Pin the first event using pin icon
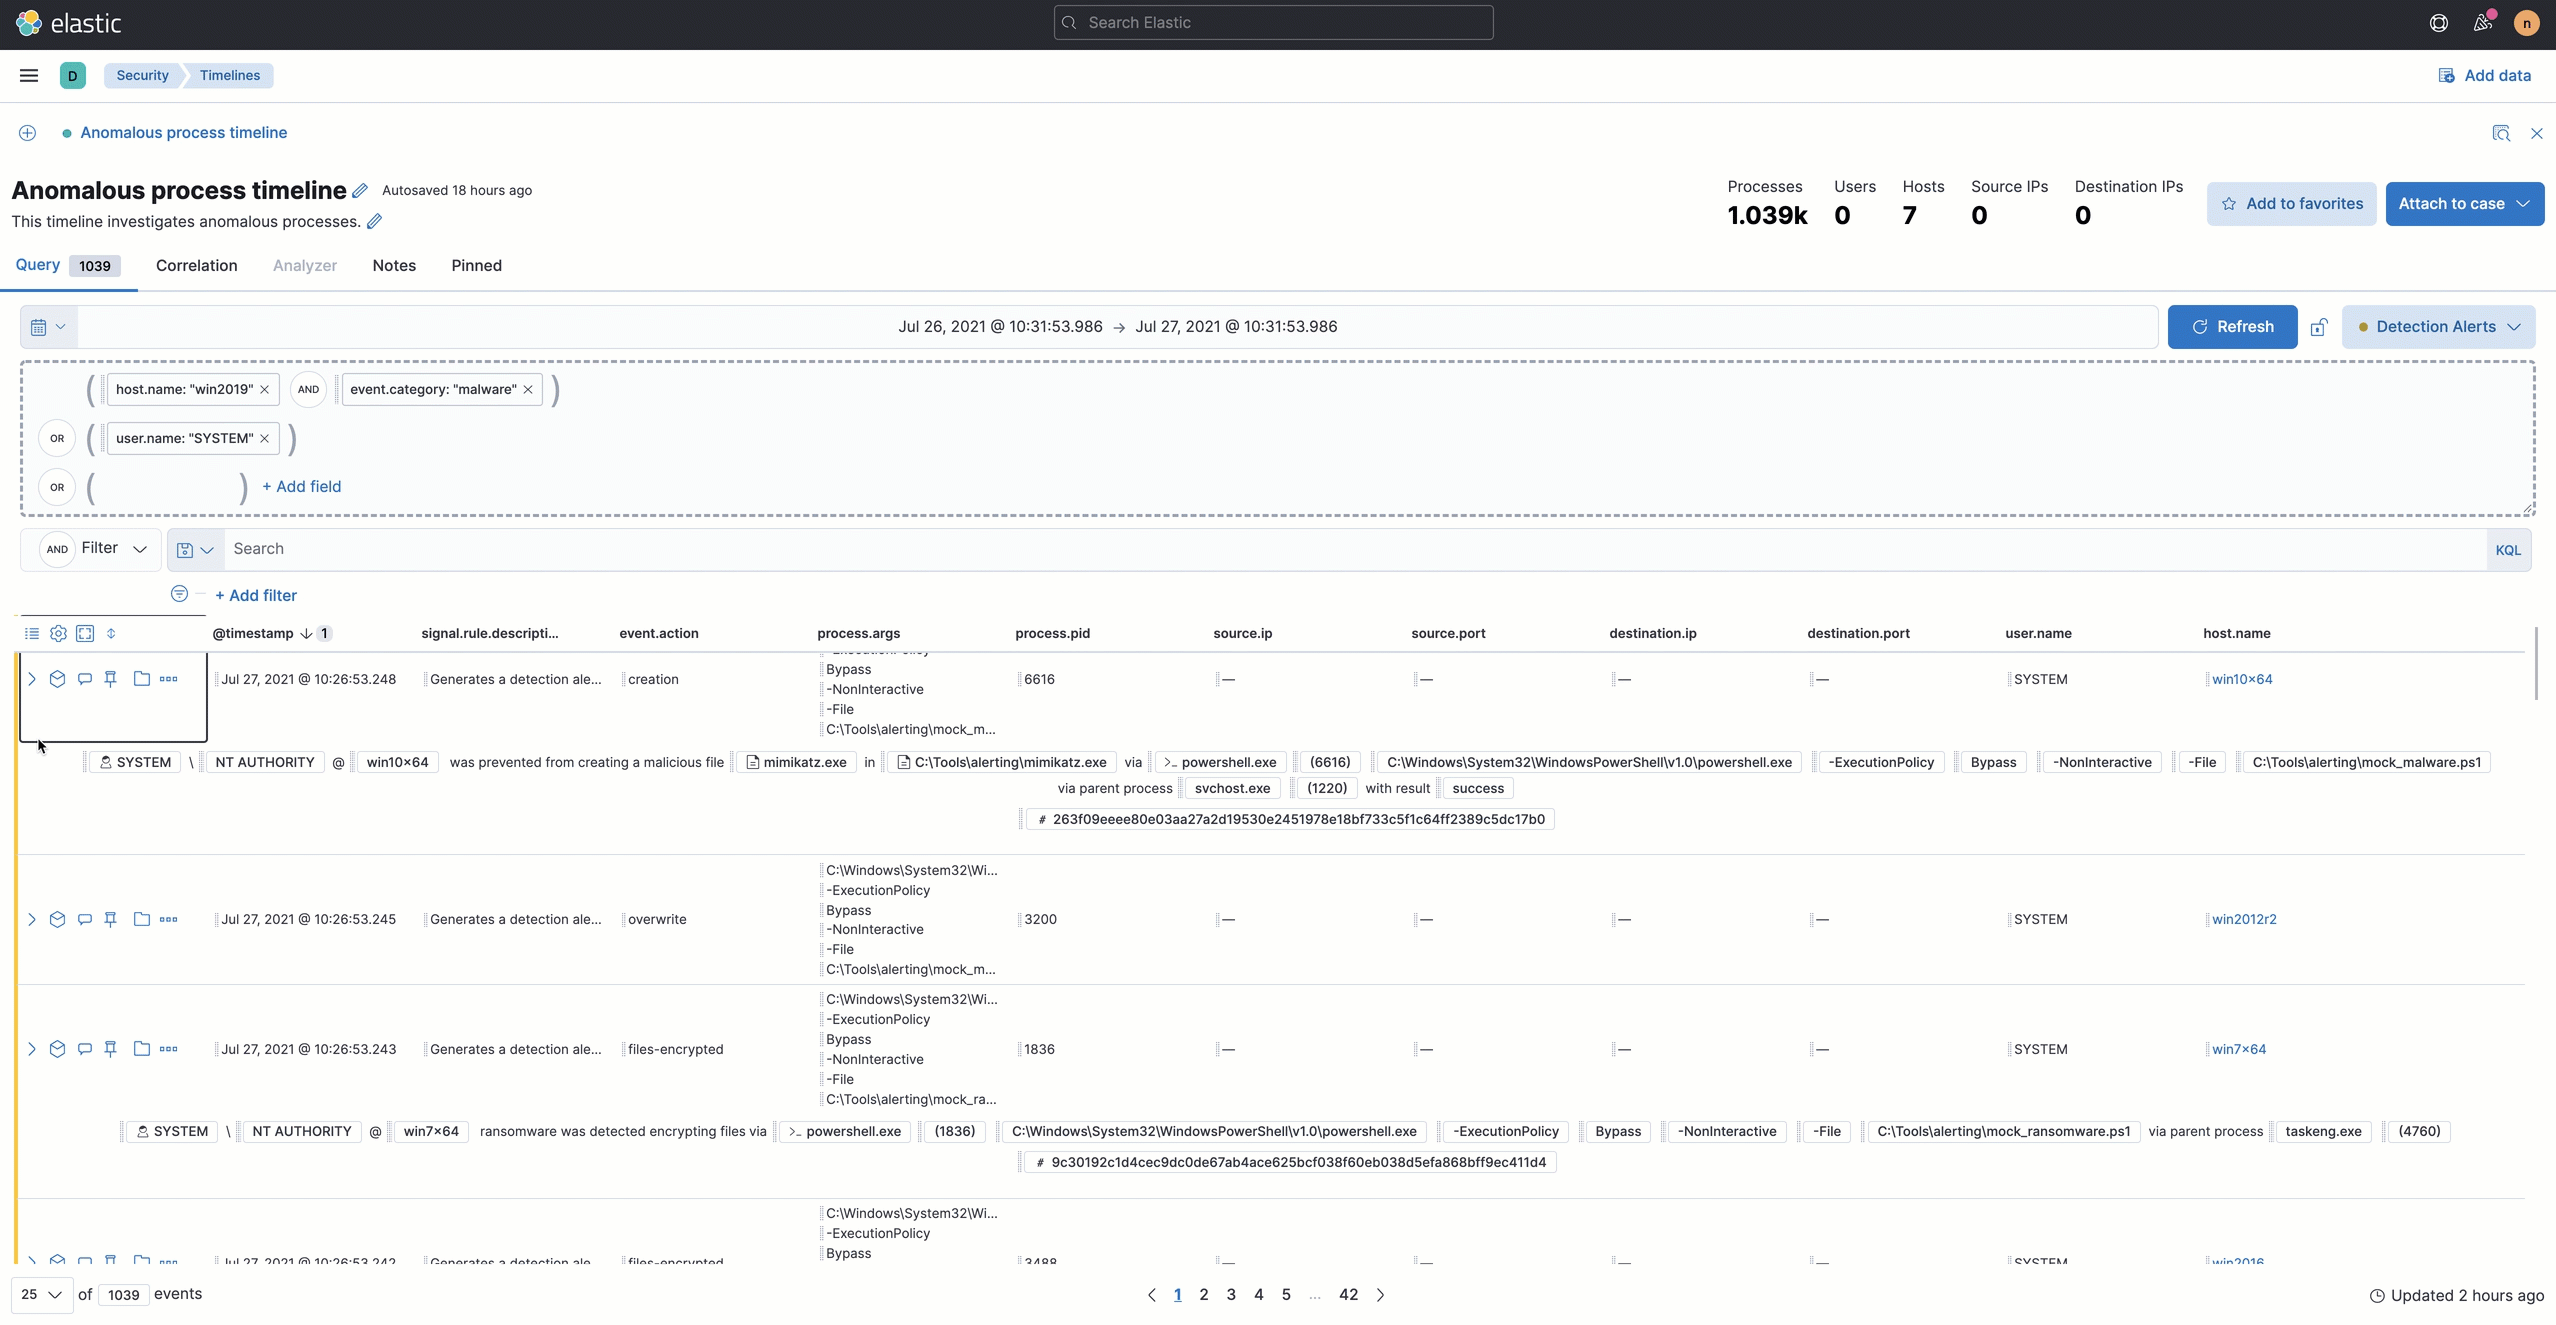Screen dimensions: 2556x1325 (x=110, y=679)
